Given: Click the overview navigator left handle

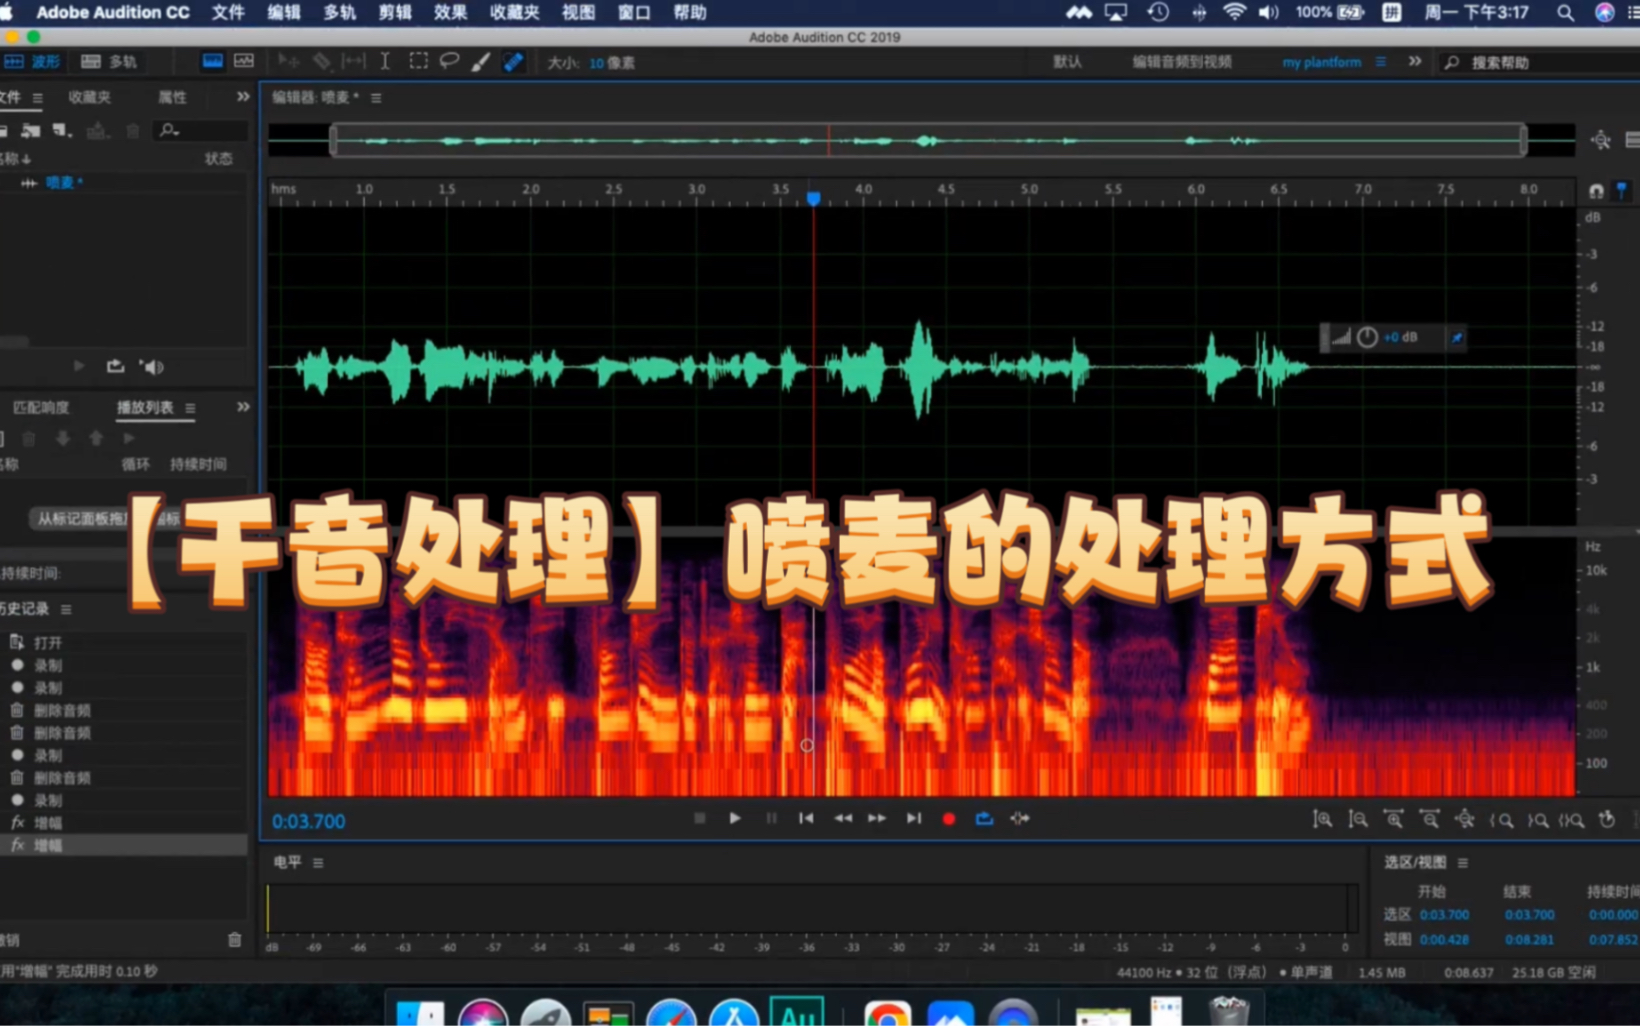Looking at the screenshot, I should (334, 140).
